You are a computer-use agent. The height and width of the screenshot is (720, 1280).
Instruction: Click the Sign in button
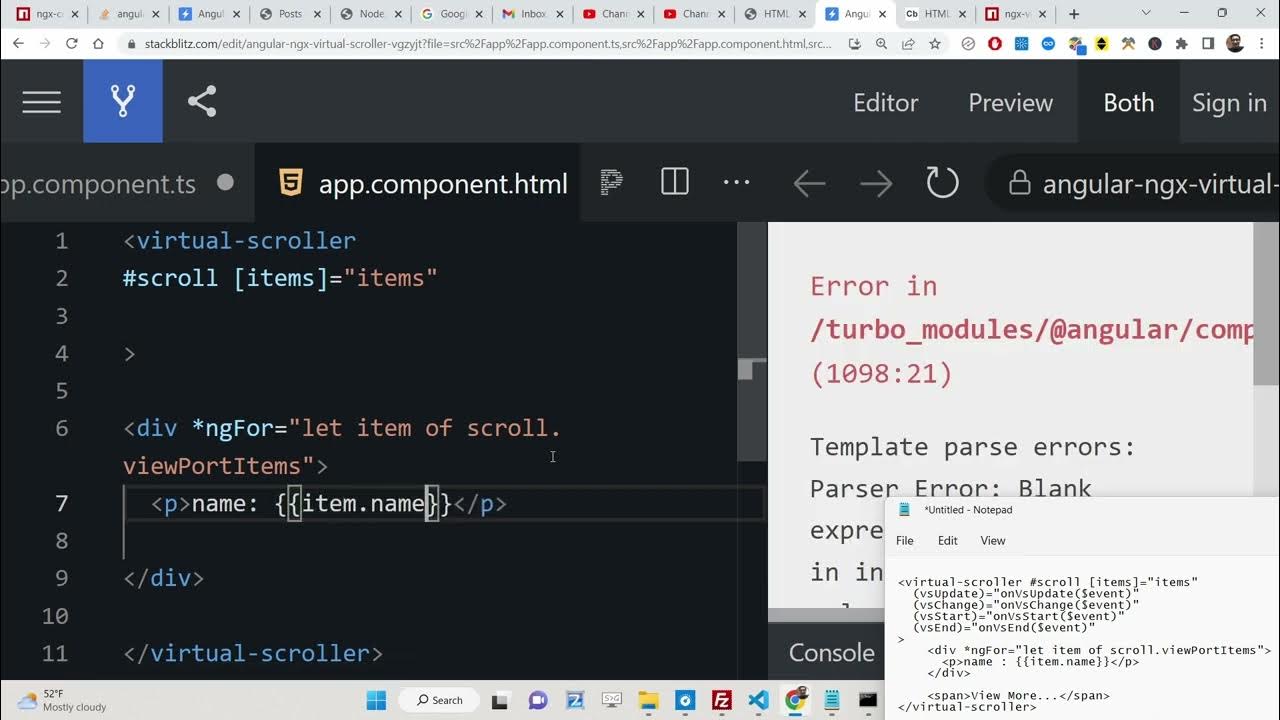[x=1229, y=103]
